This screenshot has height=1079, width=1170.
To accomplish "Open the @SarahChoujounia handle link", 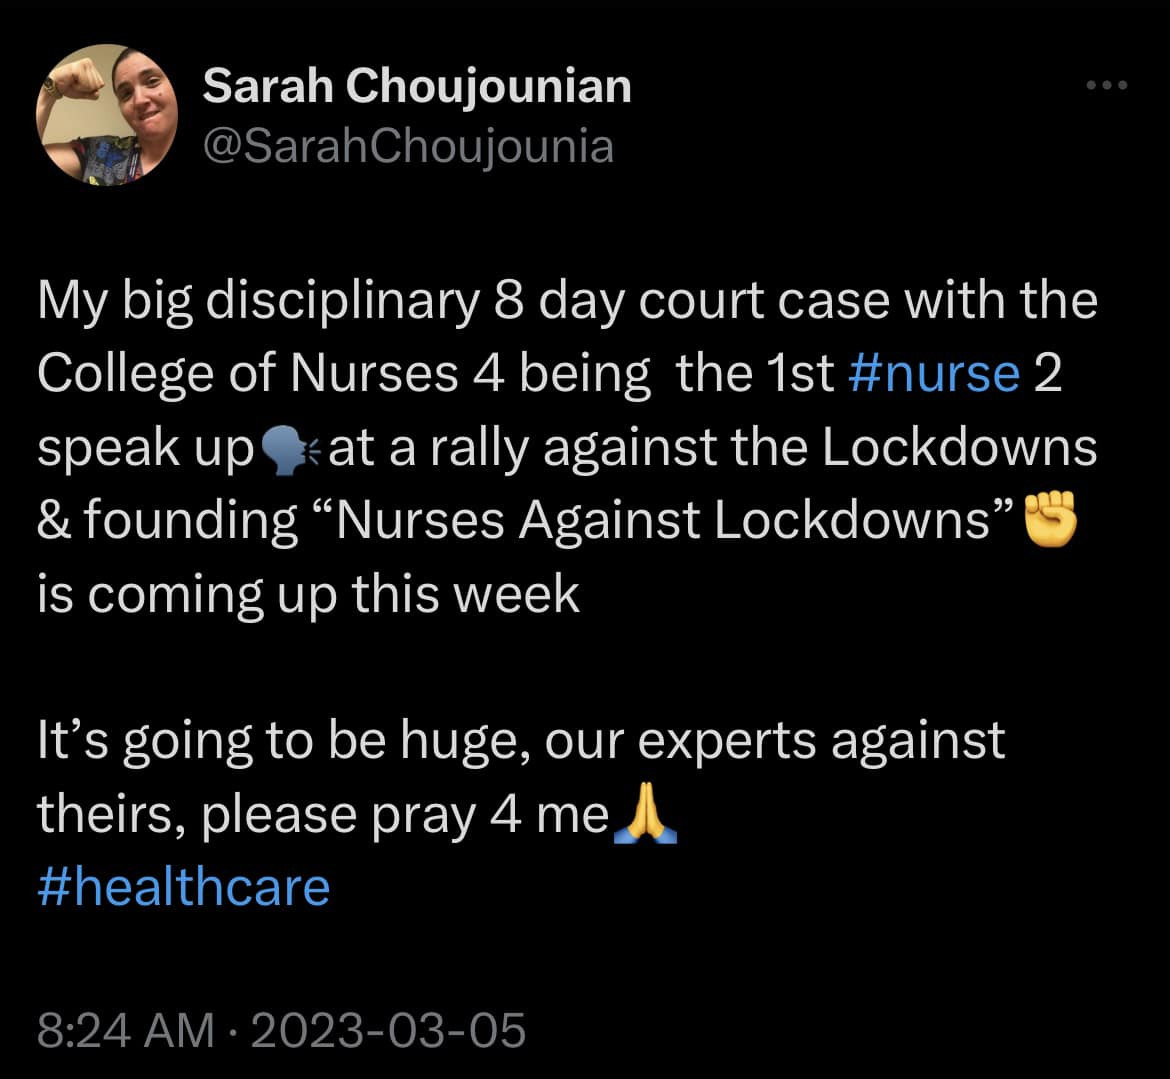I will coord(408,146).
